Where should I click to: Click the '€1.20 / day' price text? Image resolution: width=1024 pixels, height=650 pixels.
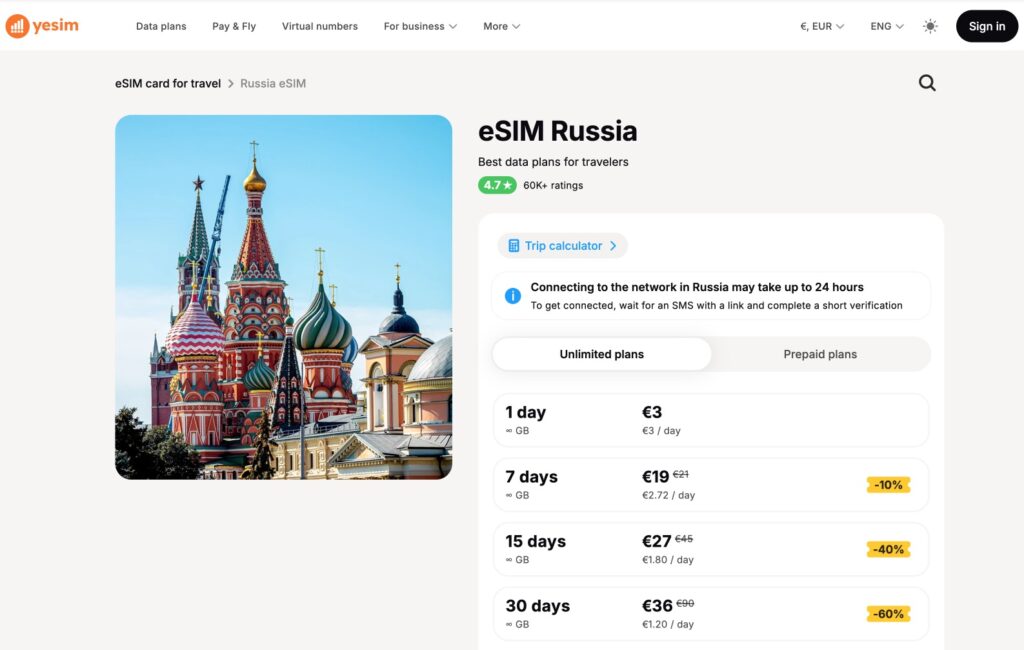pyautogui.click(x=667, y=625)
